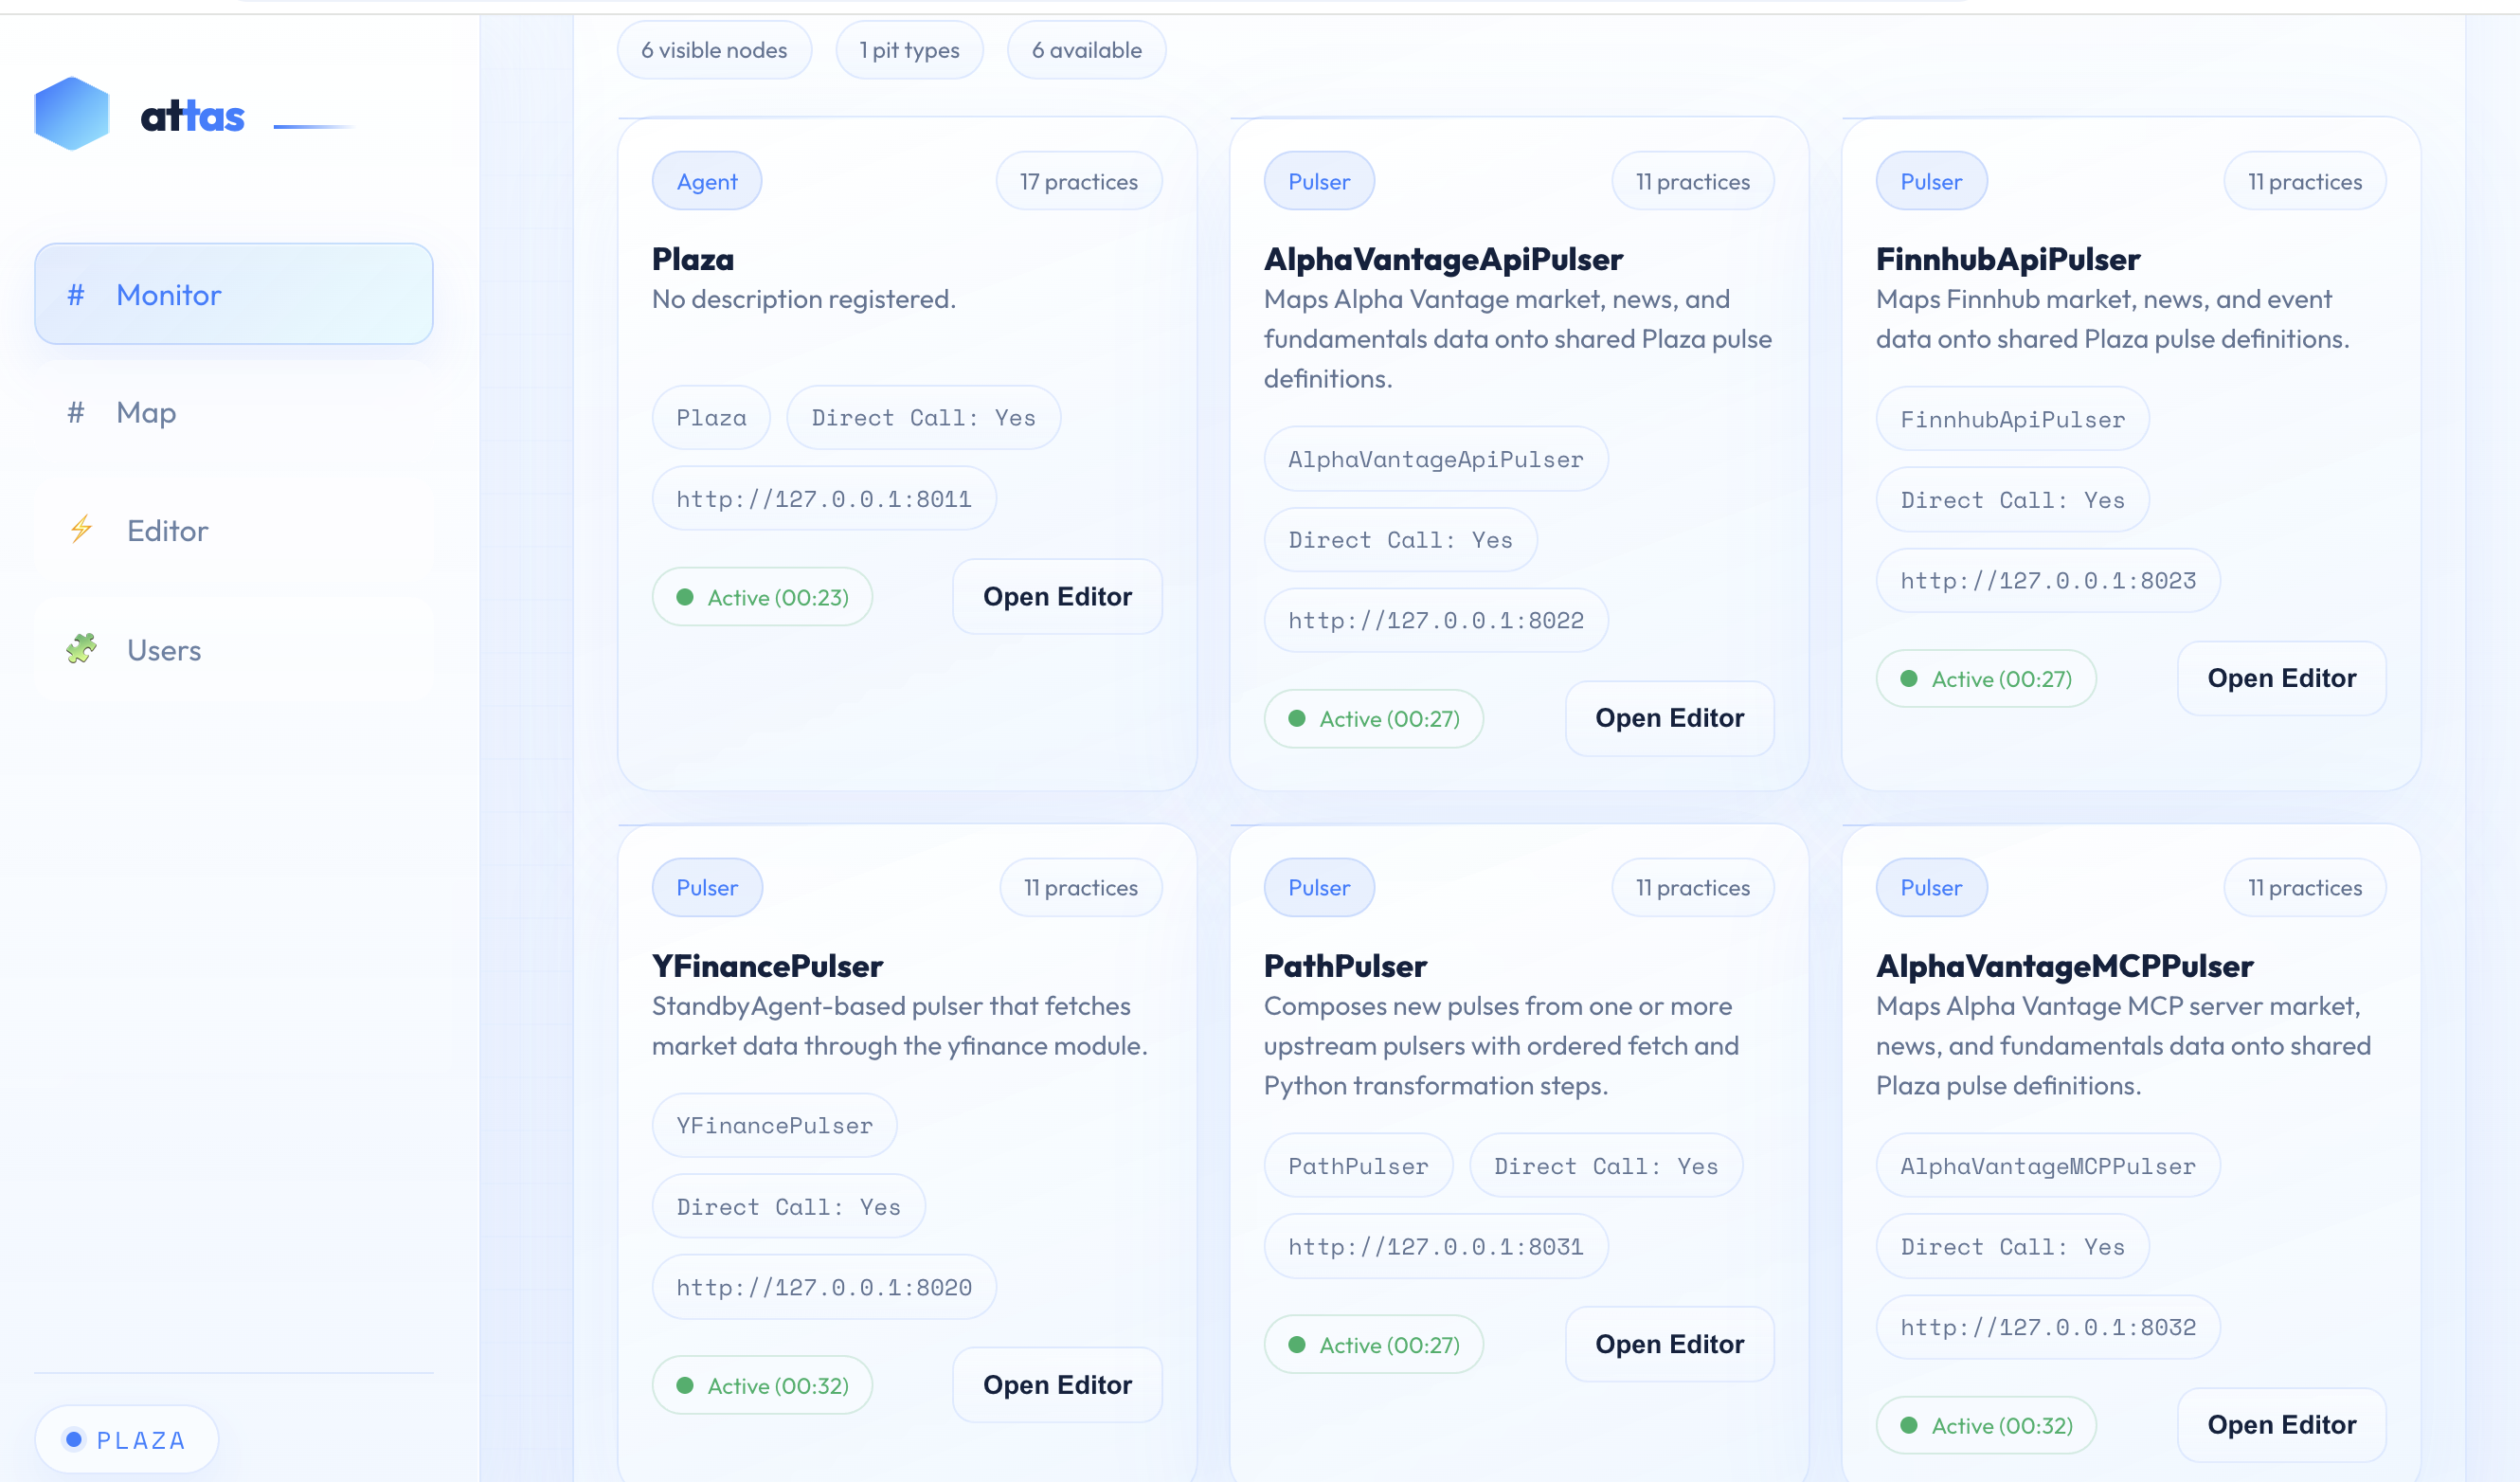Click the blue dot in PLAZA badge
Image resolution: width=2520 pixels, height=1482 pixels.
coord(74,1439)
